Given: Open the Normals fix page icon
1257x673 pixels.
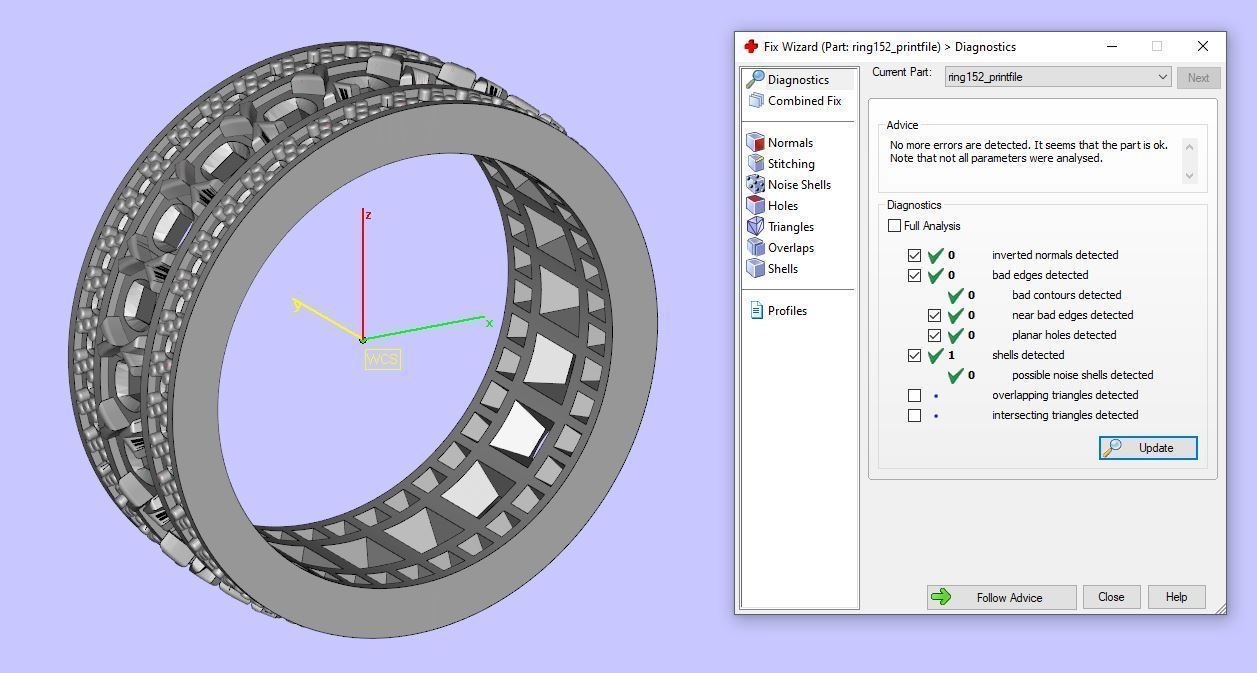Looking at the screenshot, I should pos(756,143).
